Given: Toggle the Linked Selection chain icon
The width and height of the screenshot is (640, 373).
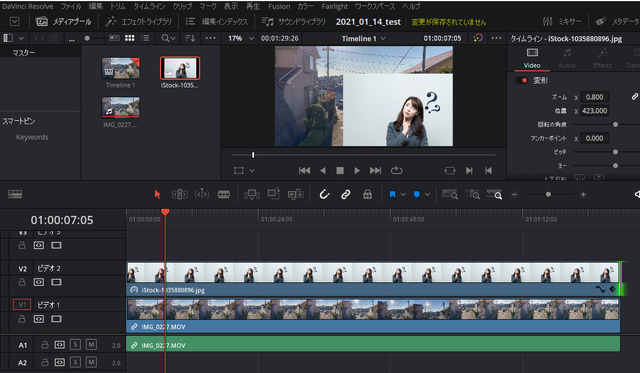Looking at the screenshot, I should click(346, 195).
